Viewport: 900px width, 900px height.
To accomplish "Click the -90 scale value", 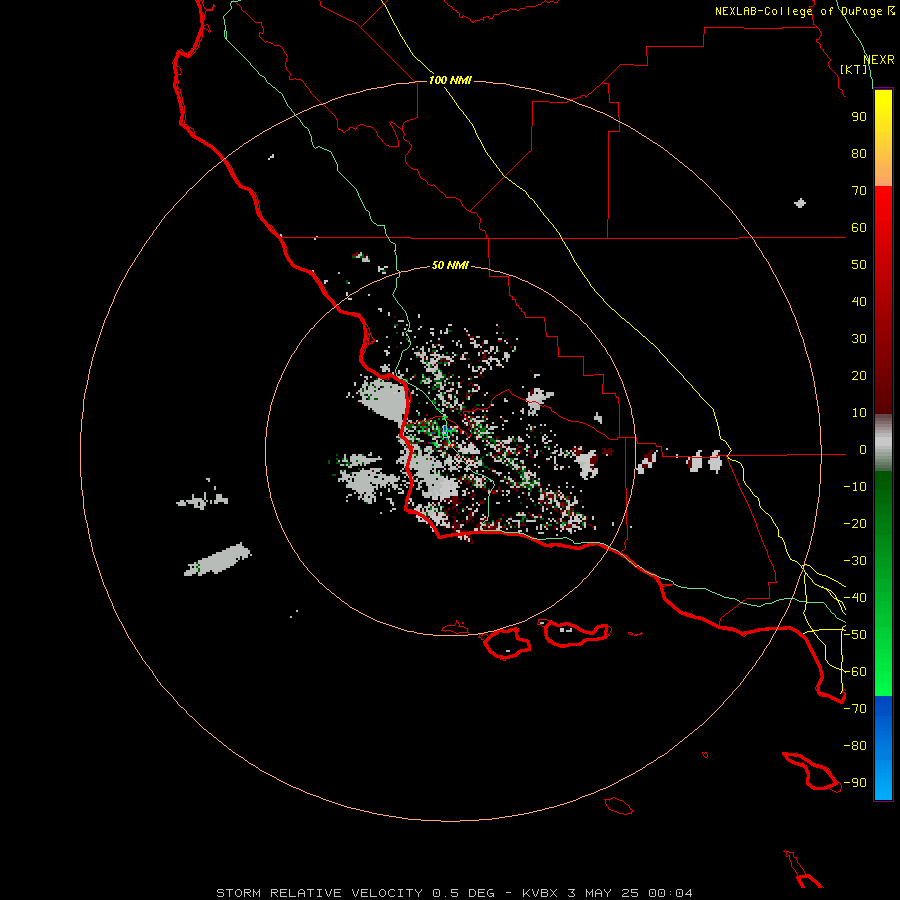I will coord(855,783).
